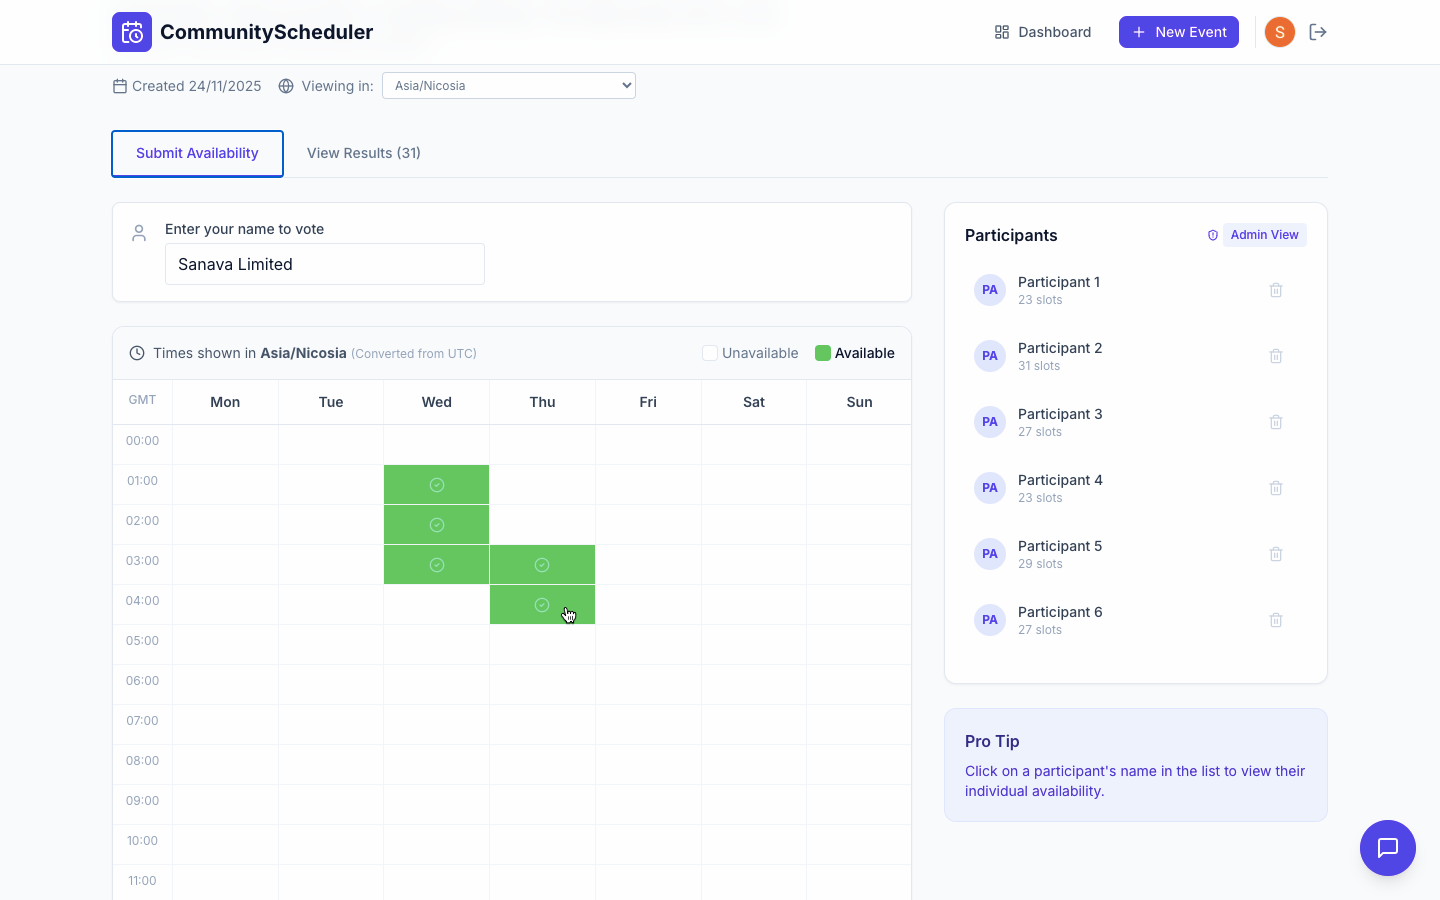Delete Participant 3 using its trash icon

click(x=1276, y=421)
